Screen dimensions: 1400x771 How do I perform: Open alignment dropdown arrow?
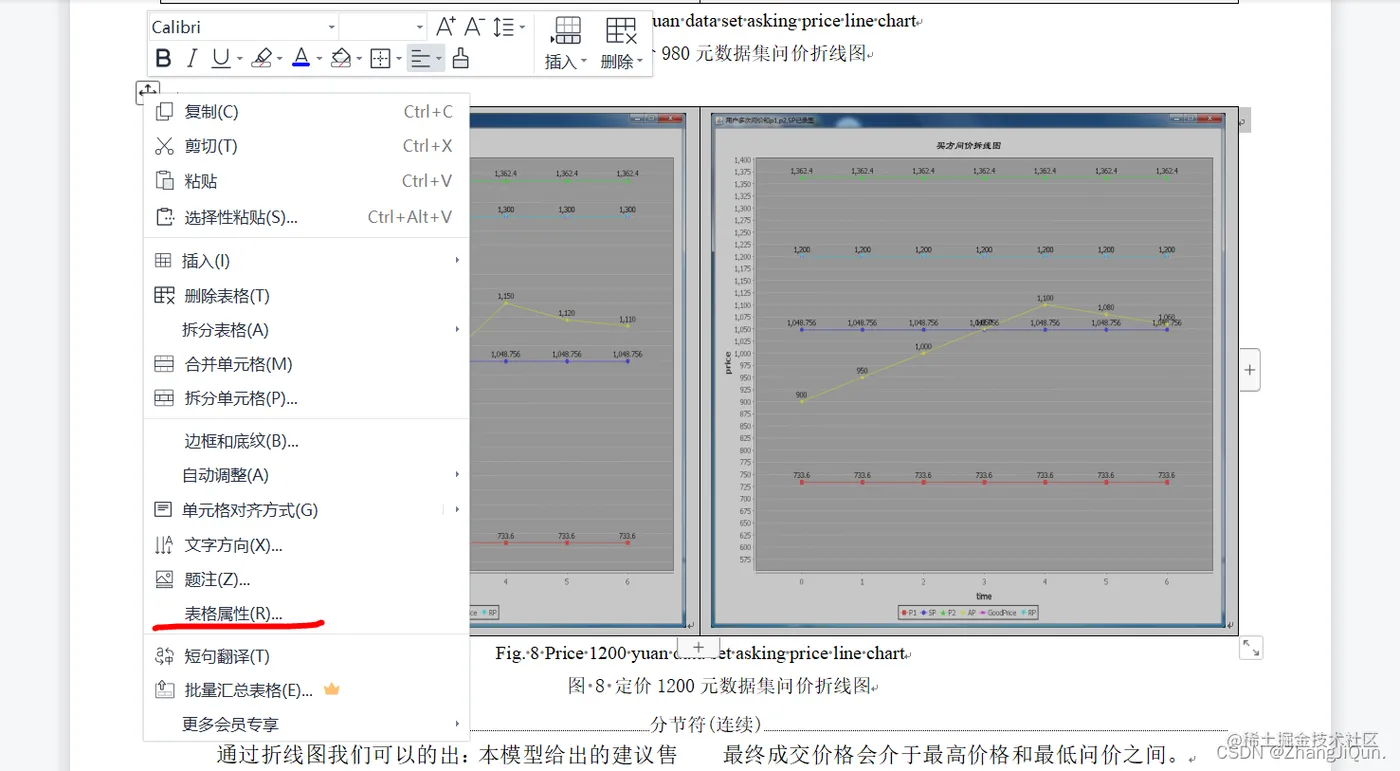[438, 59]
